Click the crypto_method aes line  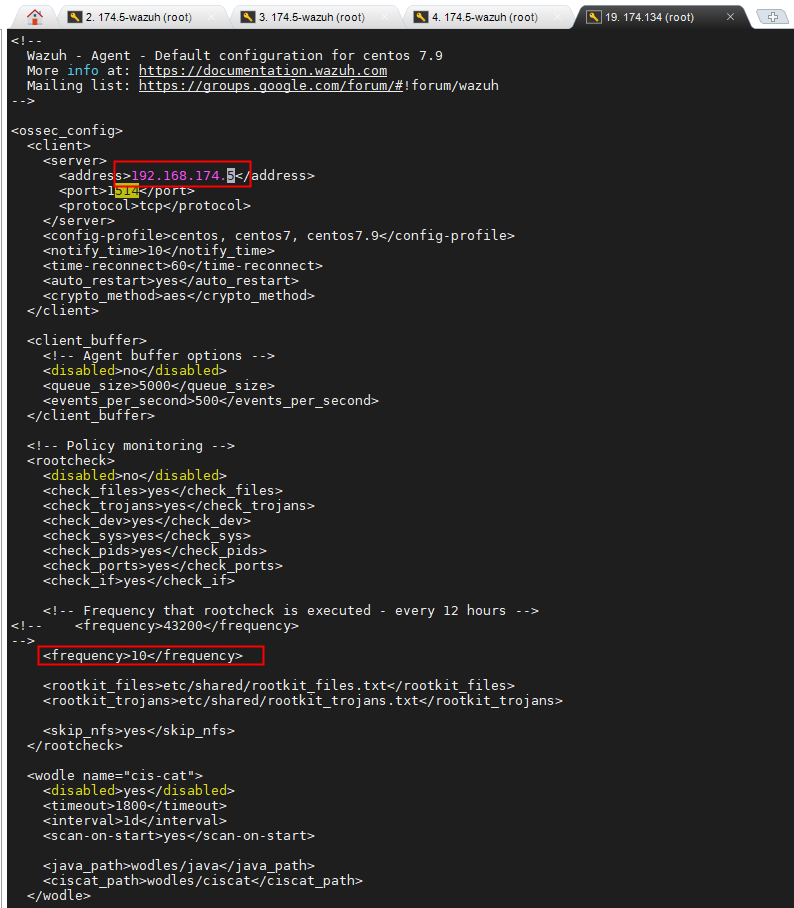click(x=179, y=296)
